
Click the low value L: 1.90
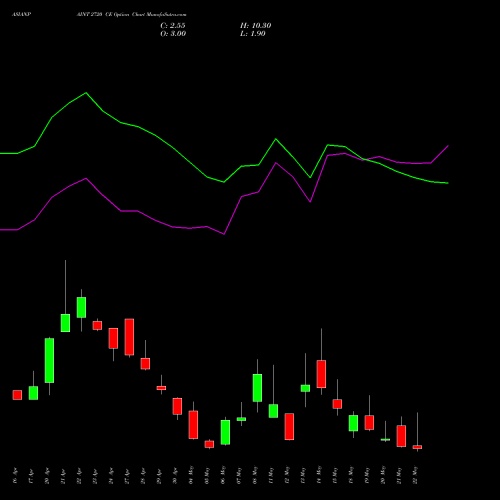pos(253,34)
